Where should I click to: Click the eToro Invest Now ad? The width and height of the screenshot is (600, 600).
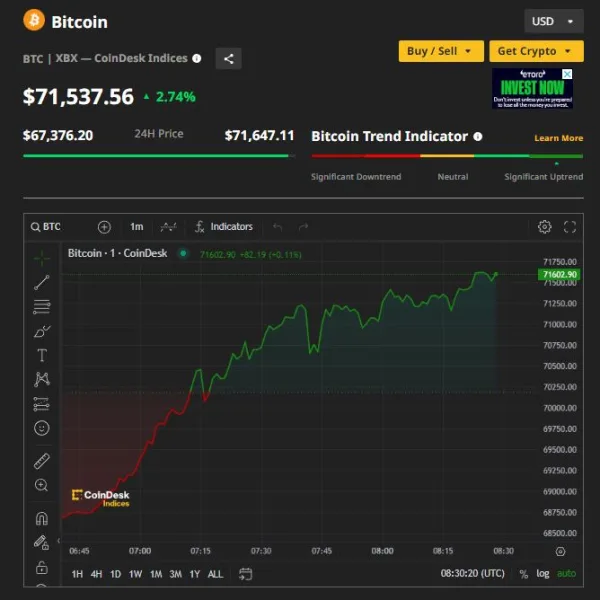point(532,88)
